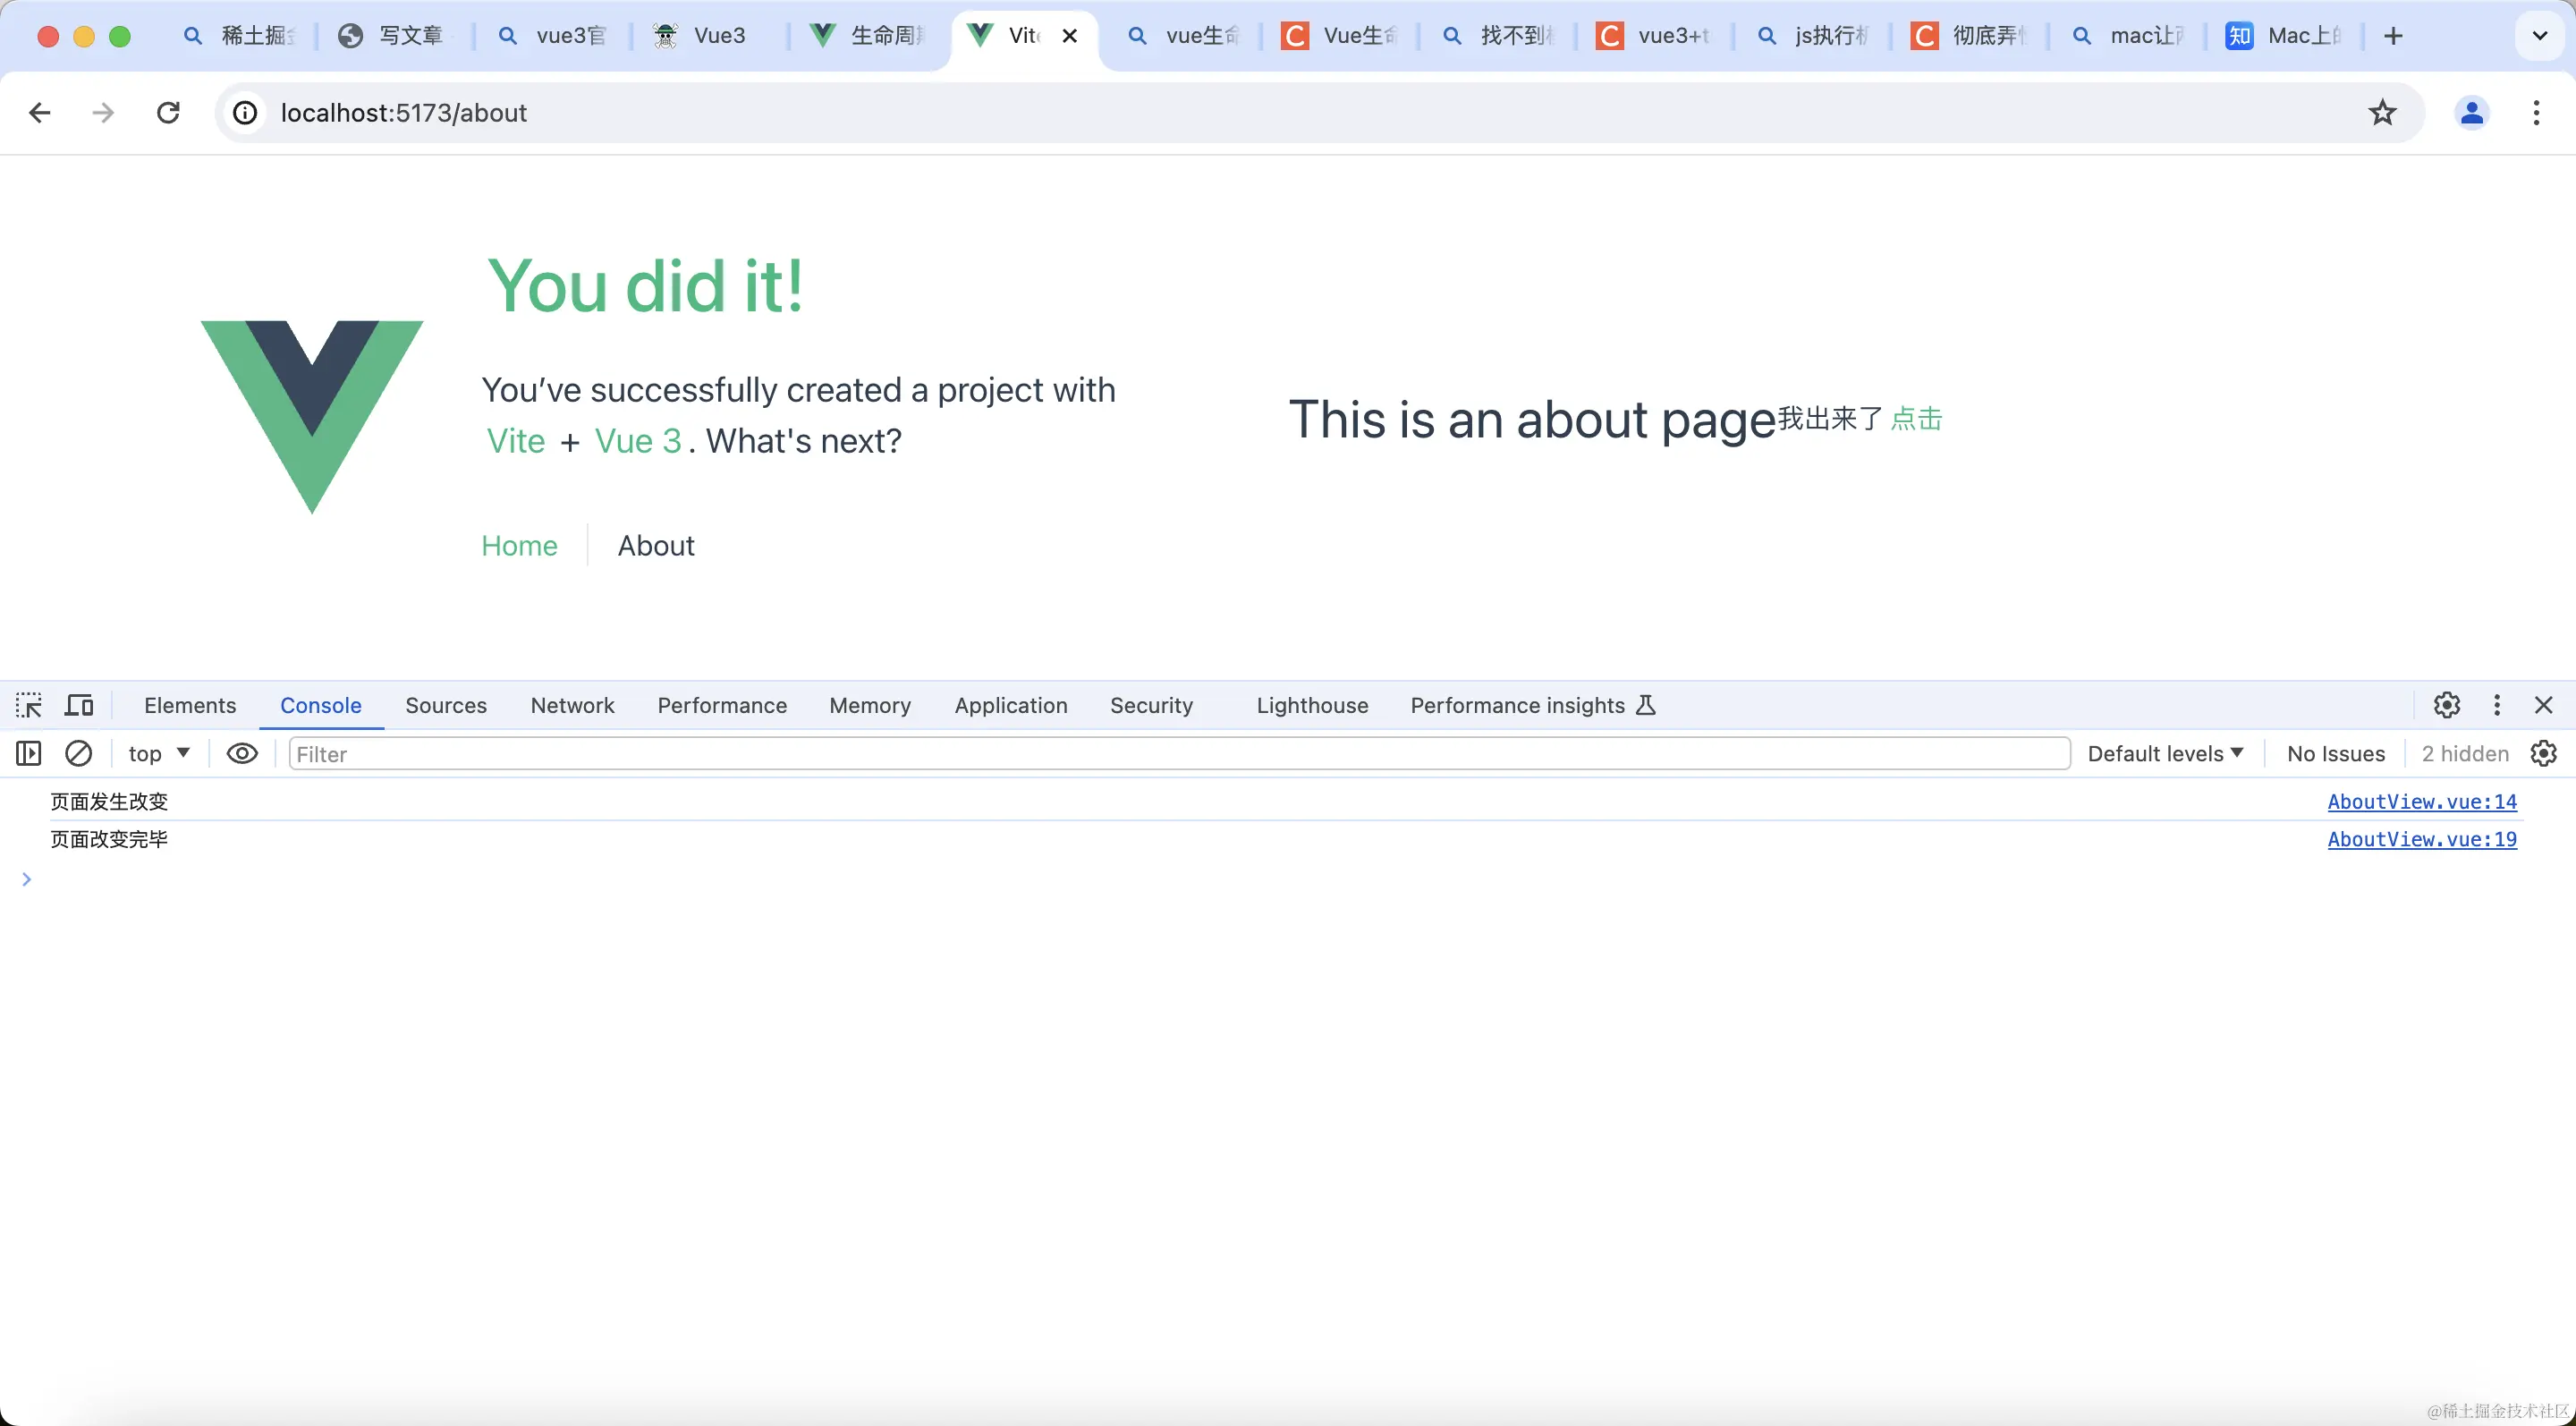Click into the console Filter field
Viewport: 2576px width, 1426px height.
[x=1178, y=753]
